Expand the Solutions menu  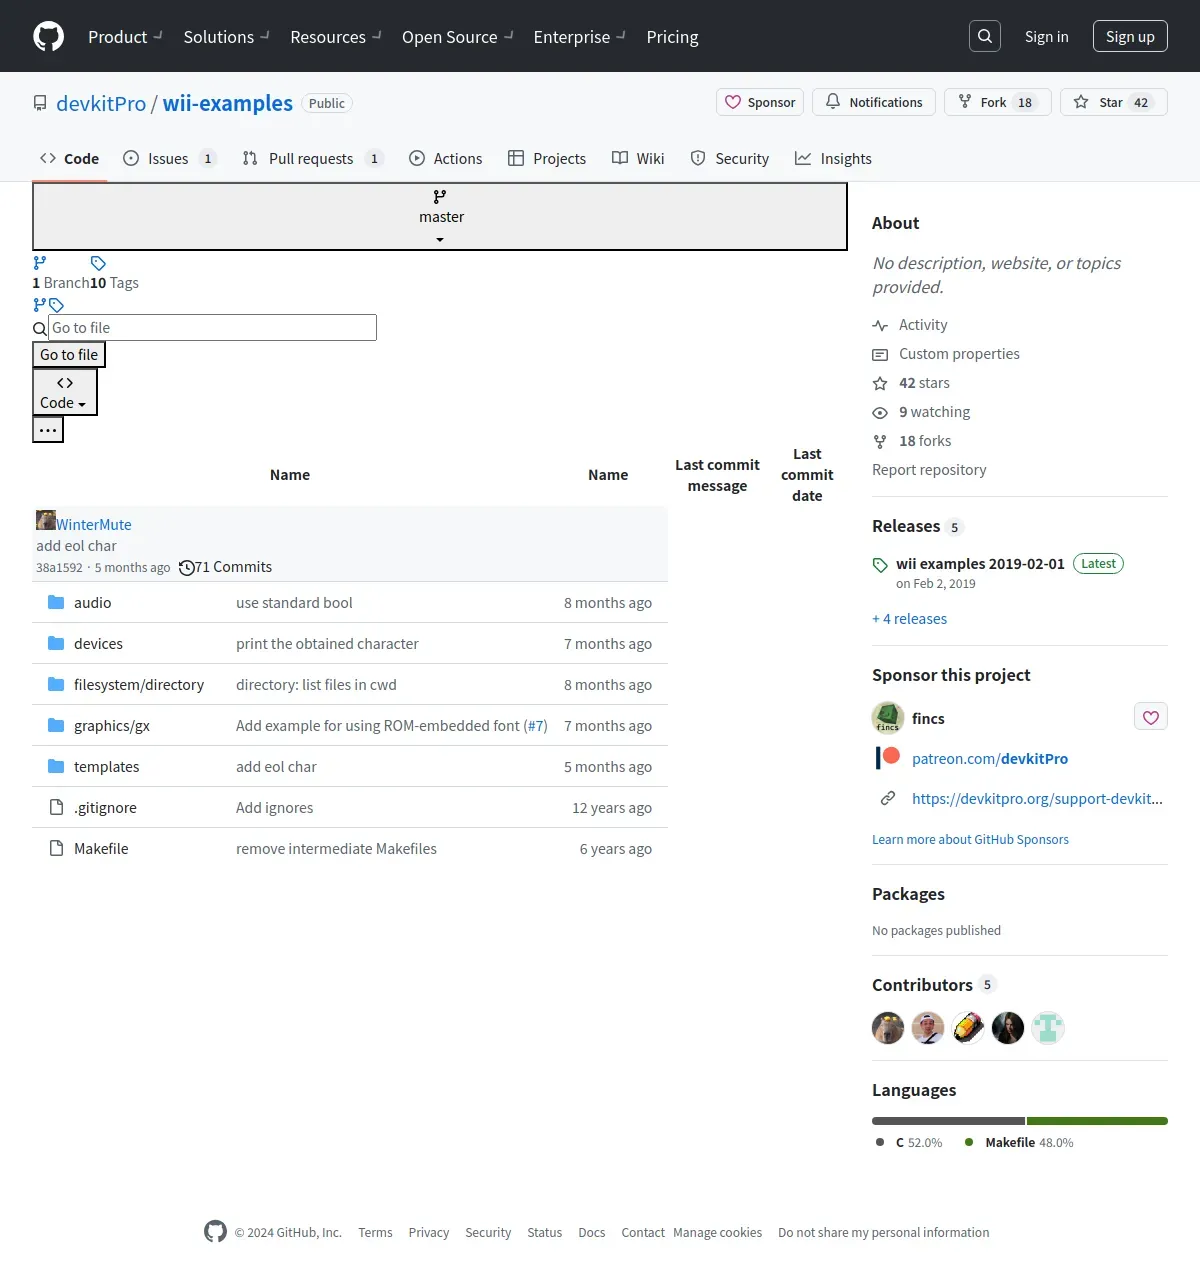(x=226, y=36)
